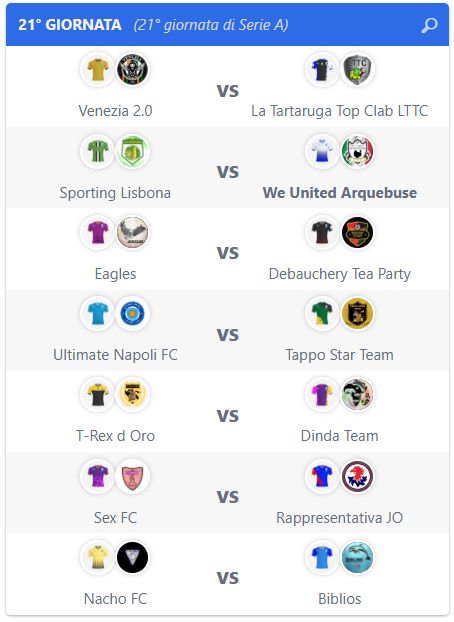Open We United Arquebuse tricolor crest
This screenshot has width=454, height=622.
click(357, 152)
